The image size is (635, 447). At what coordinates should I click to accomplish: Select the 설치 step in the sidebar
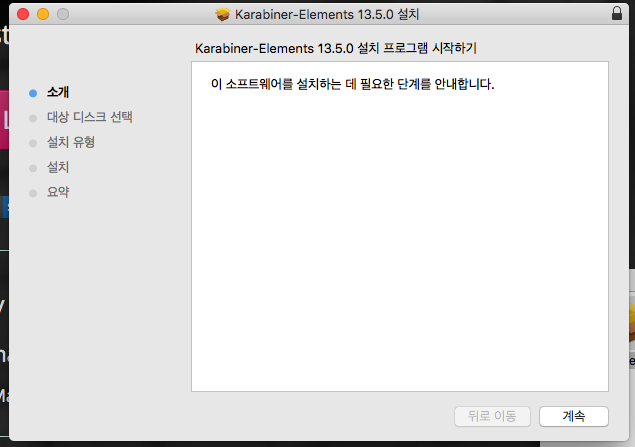[58, 168]
